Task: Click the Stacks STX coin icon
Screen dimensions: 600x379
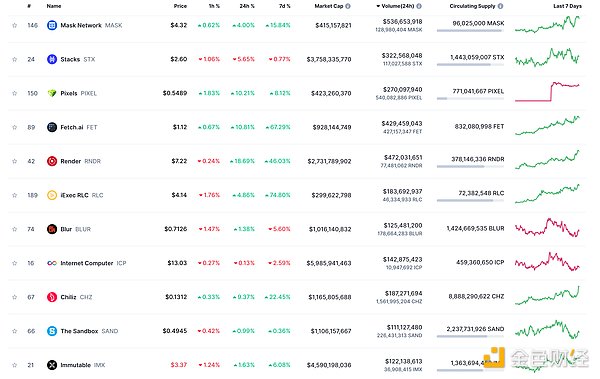Action: point(52,59)
